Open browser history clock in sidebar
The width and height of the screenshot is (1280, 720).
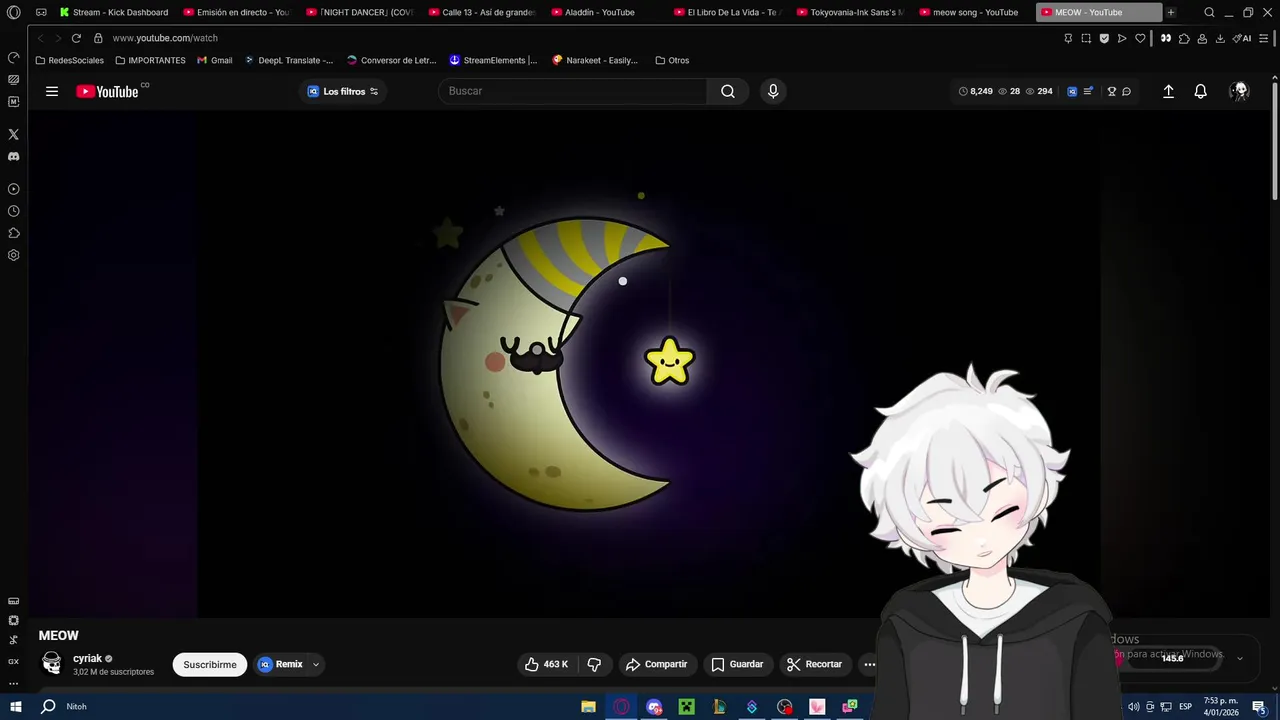coord(13,211)
